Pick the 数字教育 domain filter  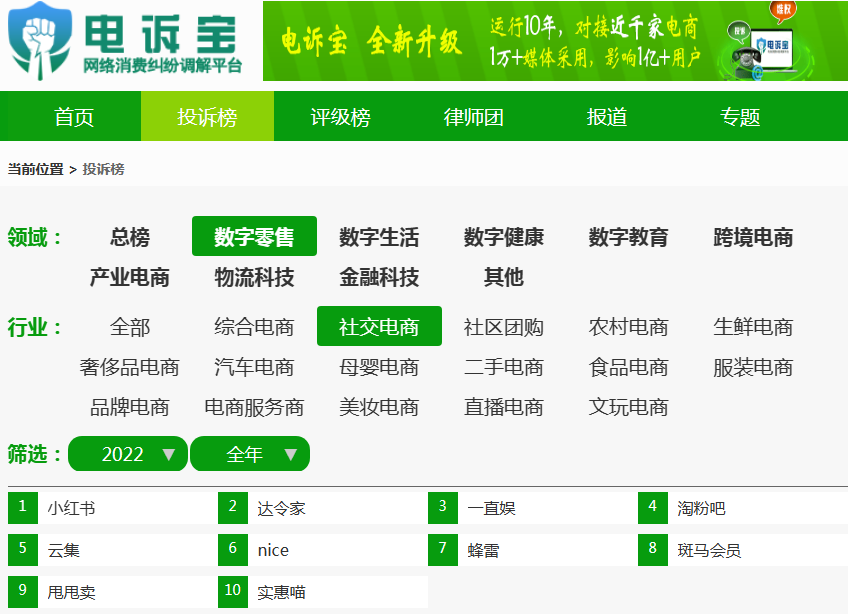(628, 236)
